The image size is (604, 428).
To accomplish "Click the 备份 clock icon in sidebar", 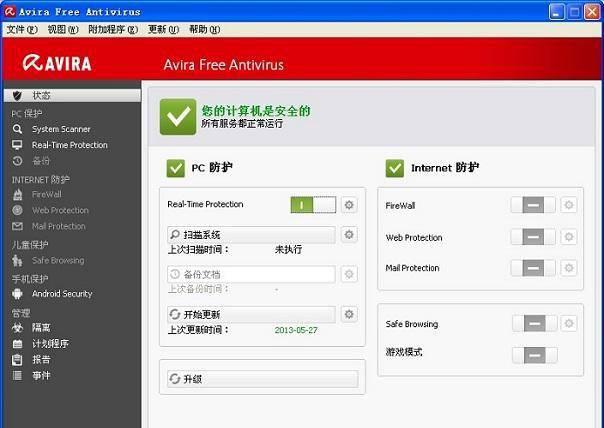I will (x=17, y=161).
